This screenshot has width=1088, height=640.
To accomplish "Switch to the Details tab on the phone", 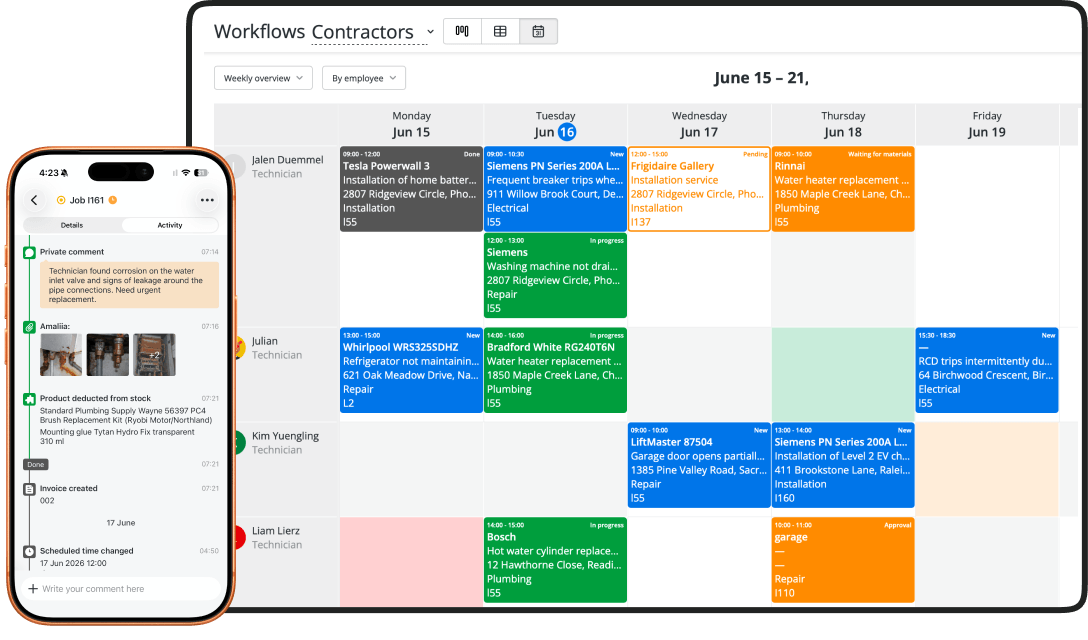I will click(x=72, y=225).
